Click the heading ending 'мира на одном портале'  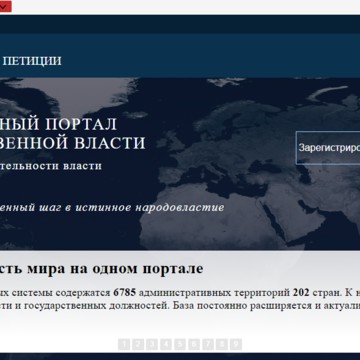tap(101, 269)
